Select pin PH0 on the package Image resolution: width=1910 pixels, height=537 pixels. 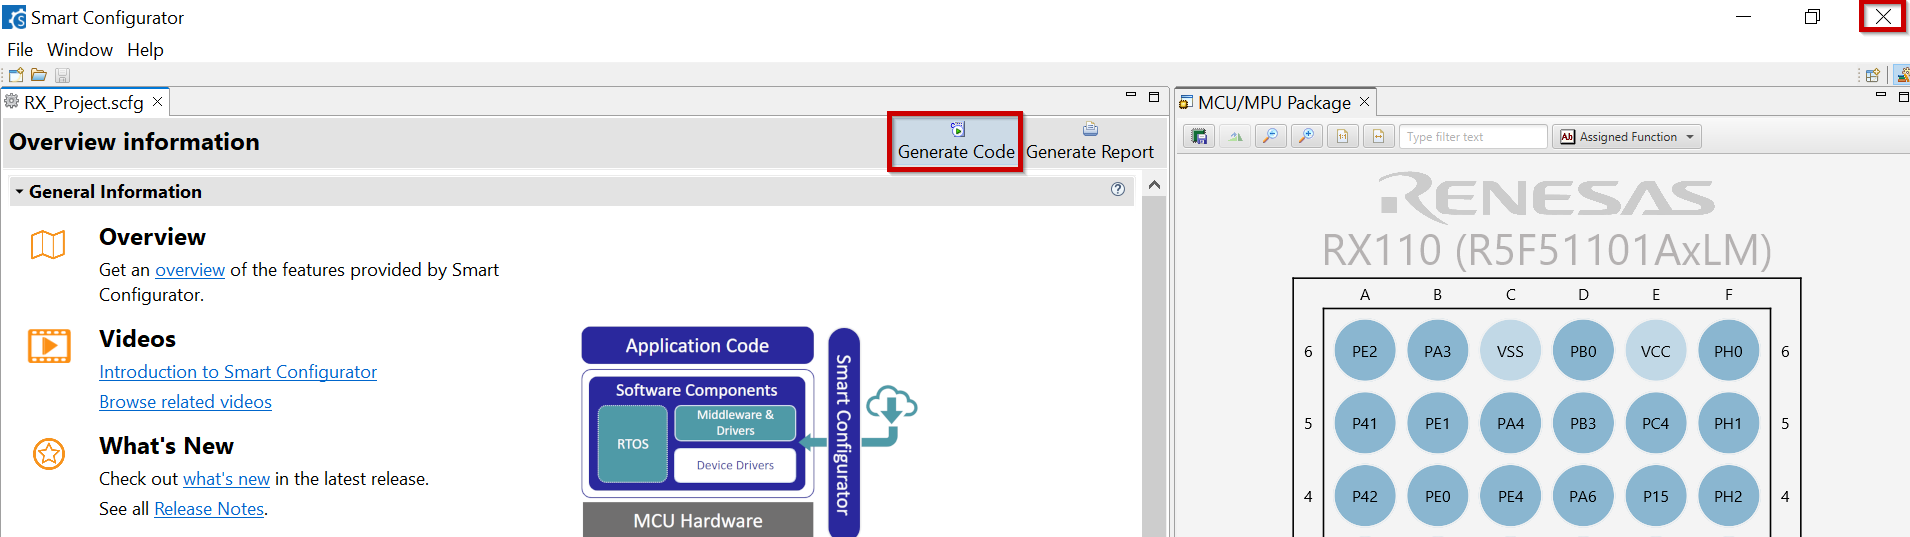coord(1728,351)
